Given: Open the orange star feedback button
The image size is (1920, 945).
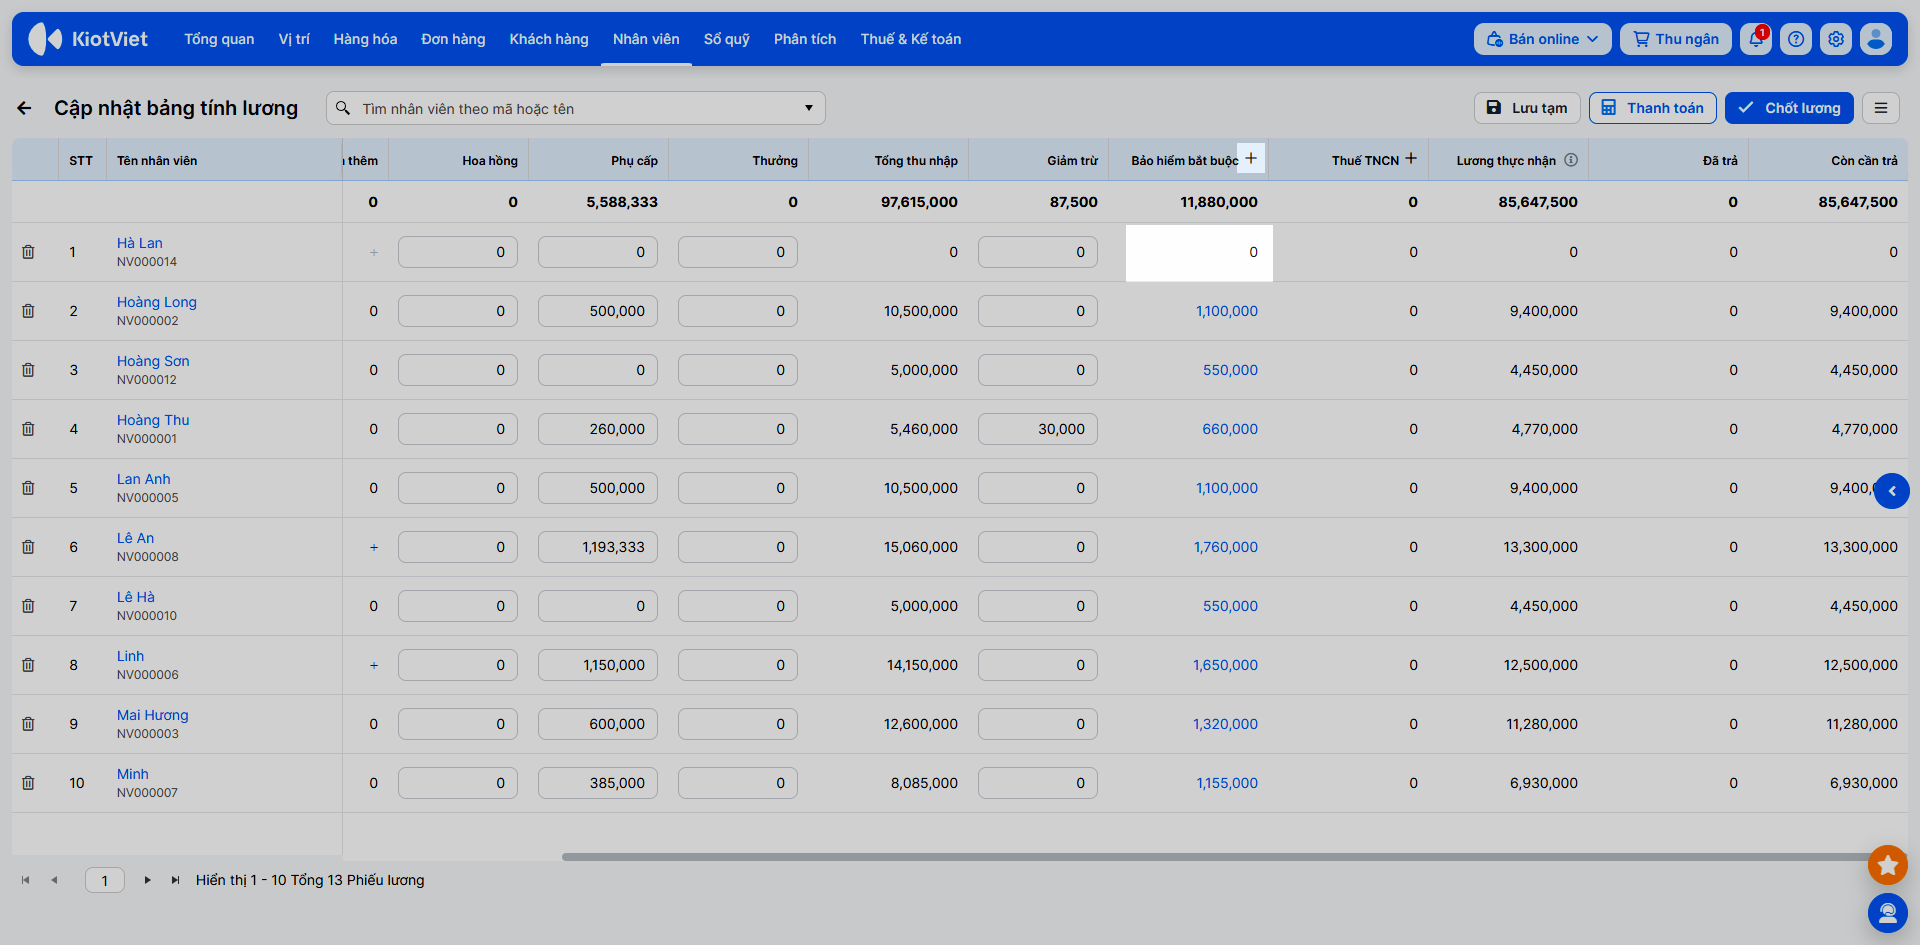Looking at the screenshot, I should [1888, 864].
